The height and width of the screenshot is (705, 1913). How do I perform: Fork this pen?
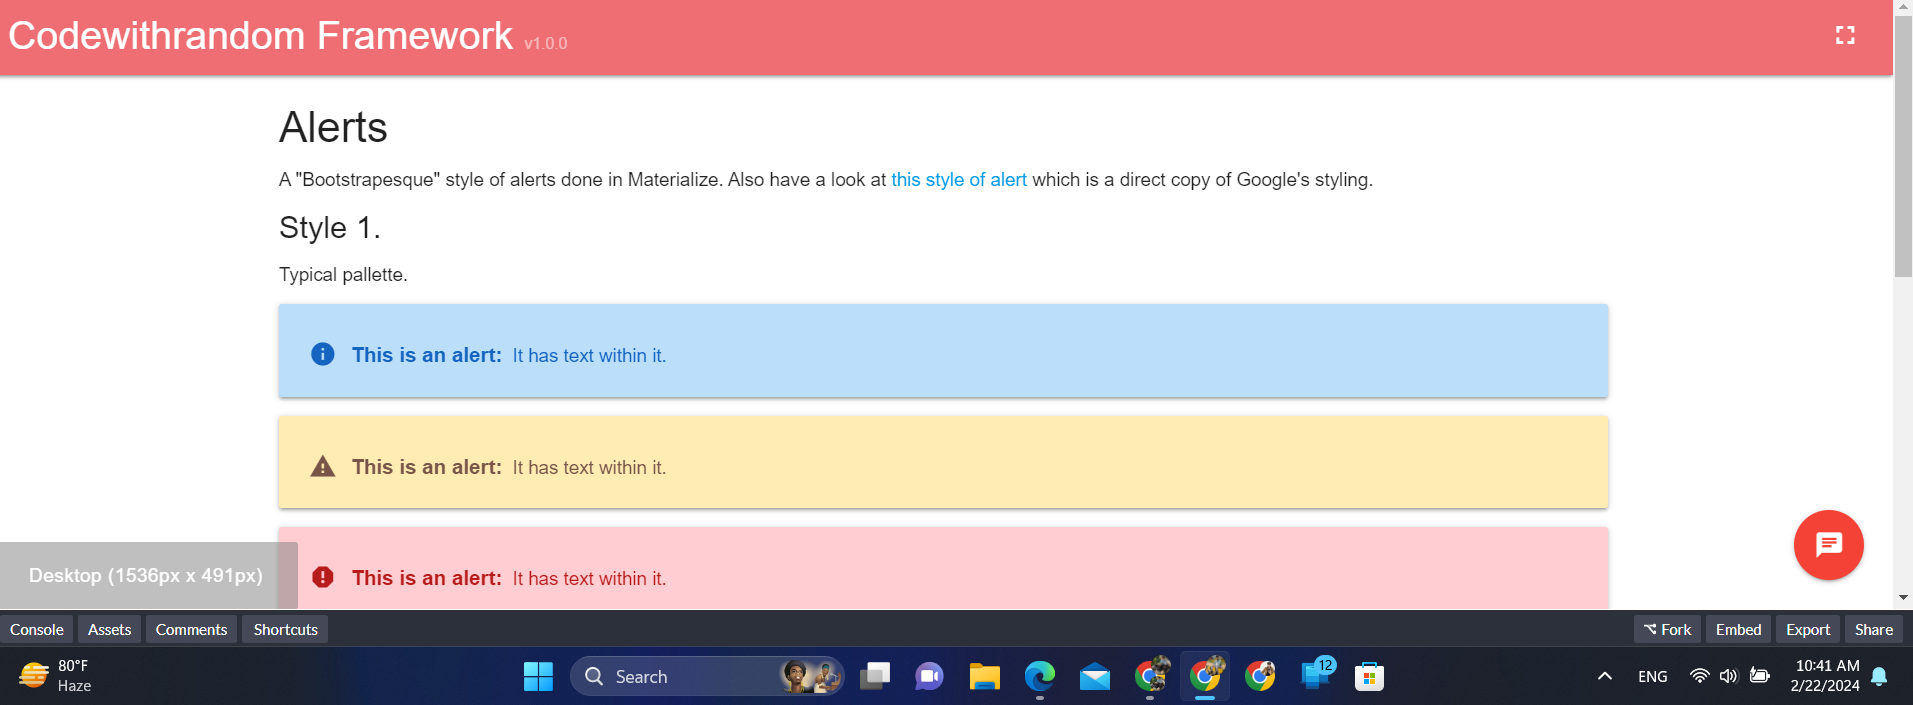click(x=1667, y=629)
